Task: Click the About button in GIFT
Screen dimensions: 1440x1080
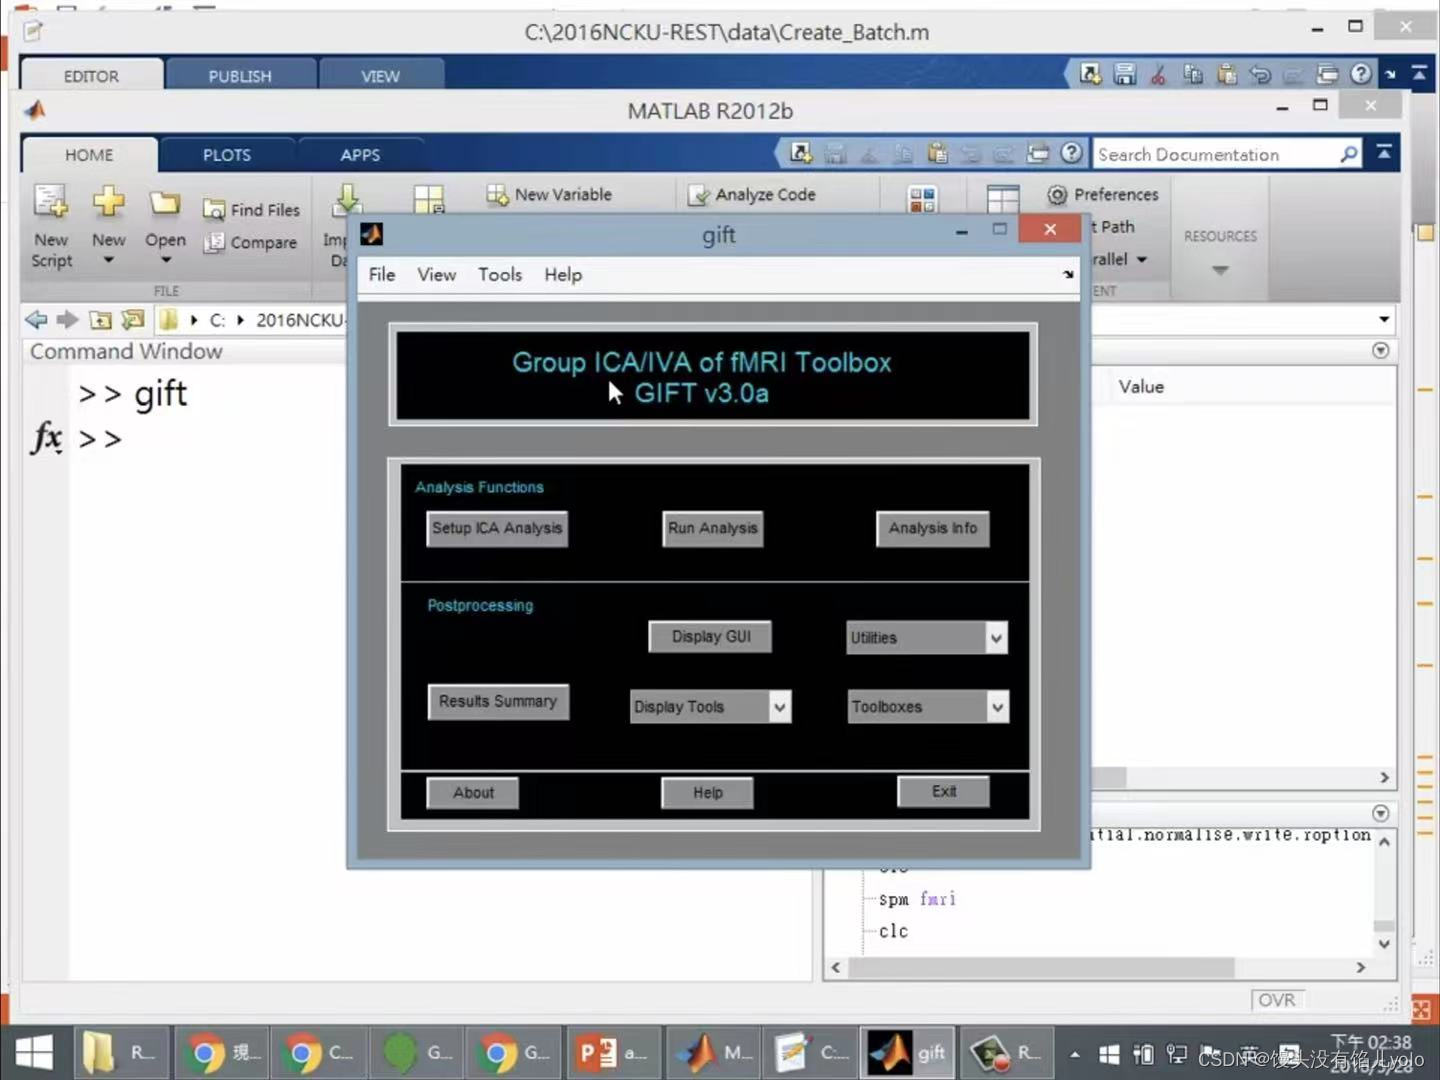Action: pos(473,793)
